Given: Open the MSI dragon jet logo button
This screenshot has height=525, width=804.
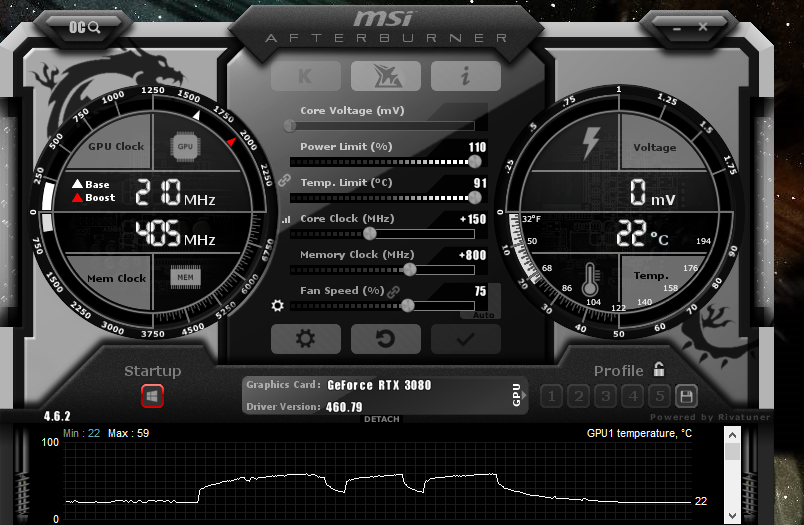Looking at the screenshot, I should coord(386,76).
